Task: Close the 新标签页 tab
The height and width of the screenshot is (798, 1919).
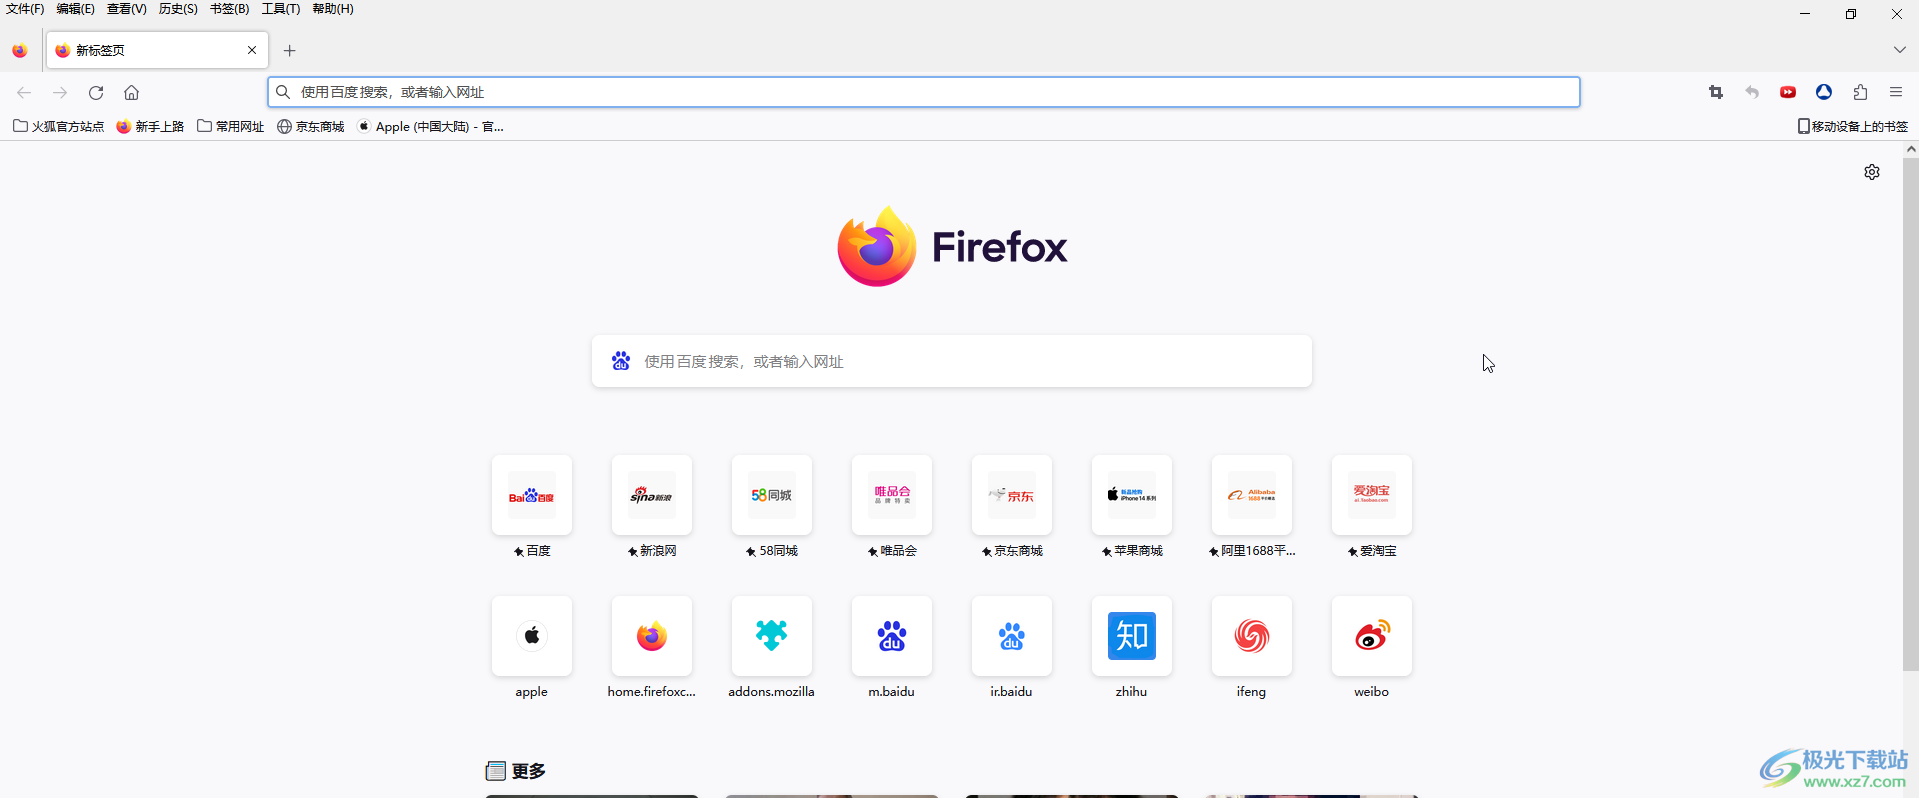Action: (x=251, y=50)
